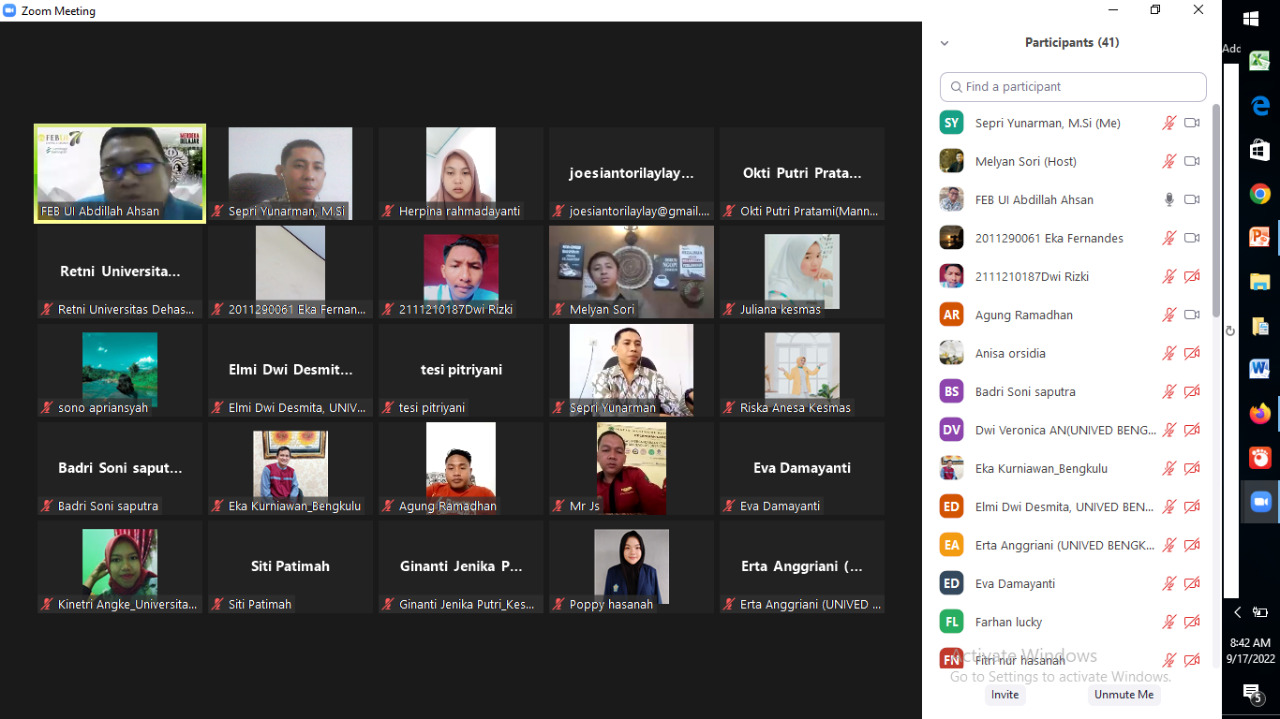Click the muted mic icon for Agung Ramadhan
The image size is (1280, 719).
1169,315
